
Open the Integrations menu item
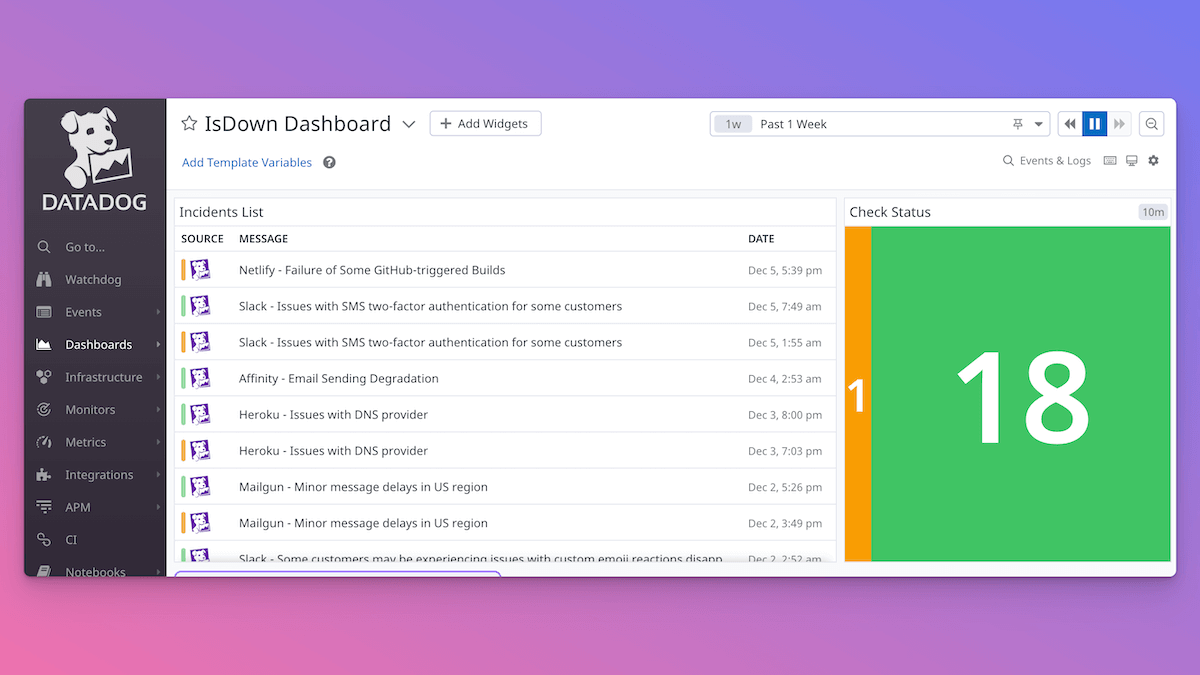[99, 475]
